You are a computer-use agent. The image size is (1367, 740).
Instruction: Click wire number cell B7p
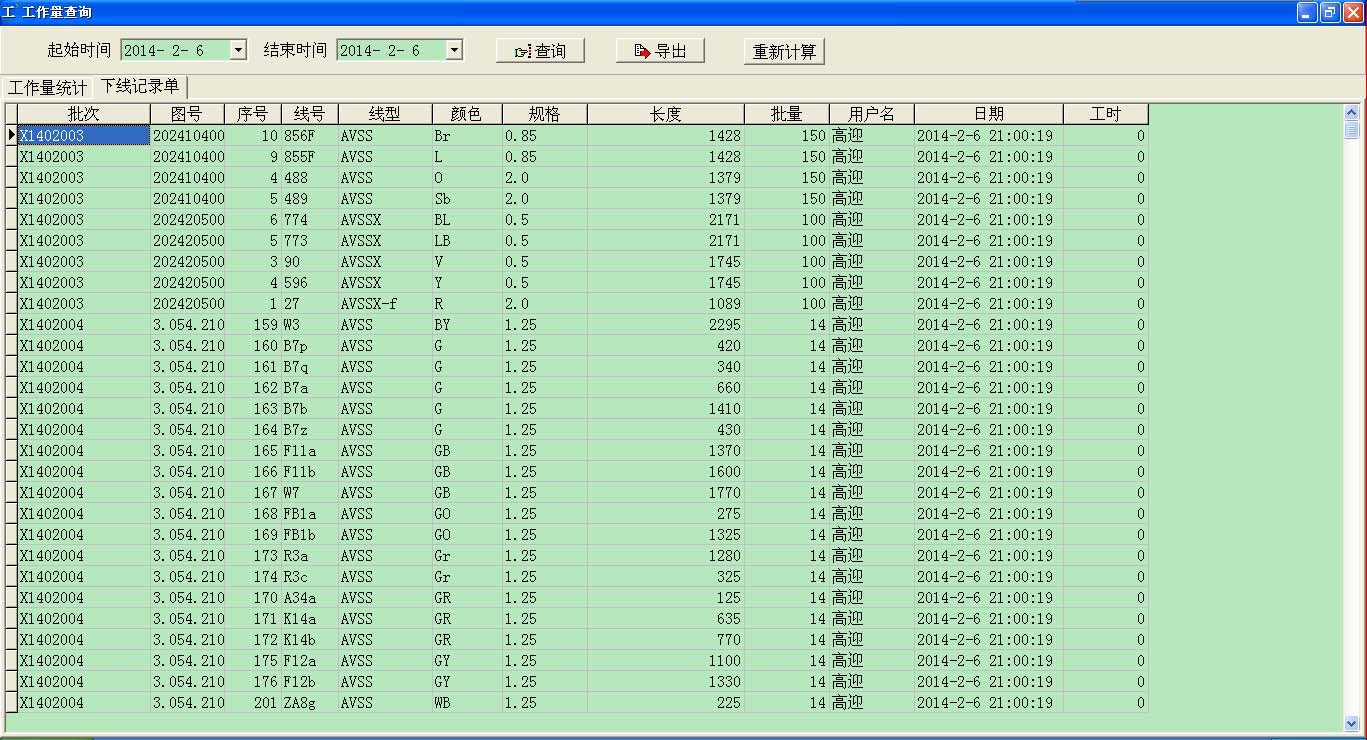(310, 345)
